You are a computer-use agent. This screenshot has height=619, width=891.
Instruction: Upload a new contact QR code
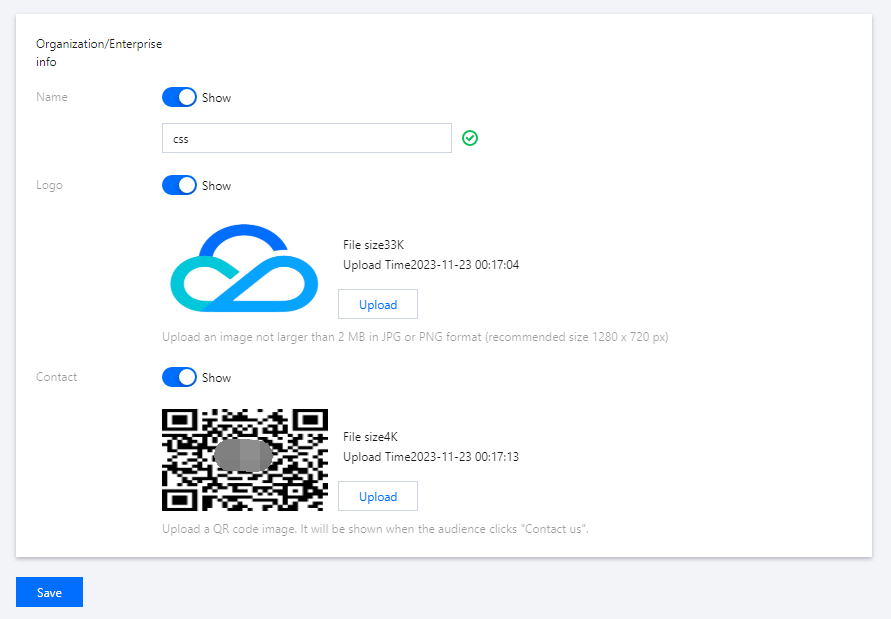tap(377, 496)
